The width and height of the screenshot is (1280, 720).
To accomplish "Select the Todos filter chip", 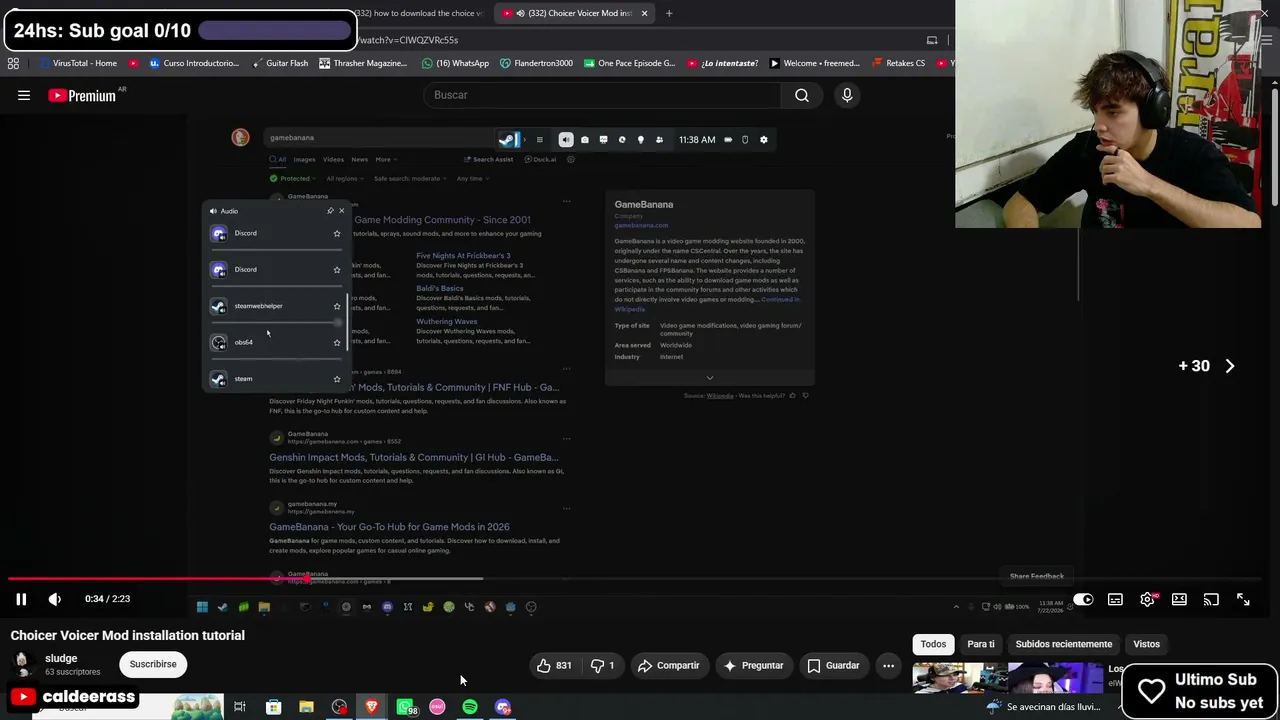I will (933, 644).
